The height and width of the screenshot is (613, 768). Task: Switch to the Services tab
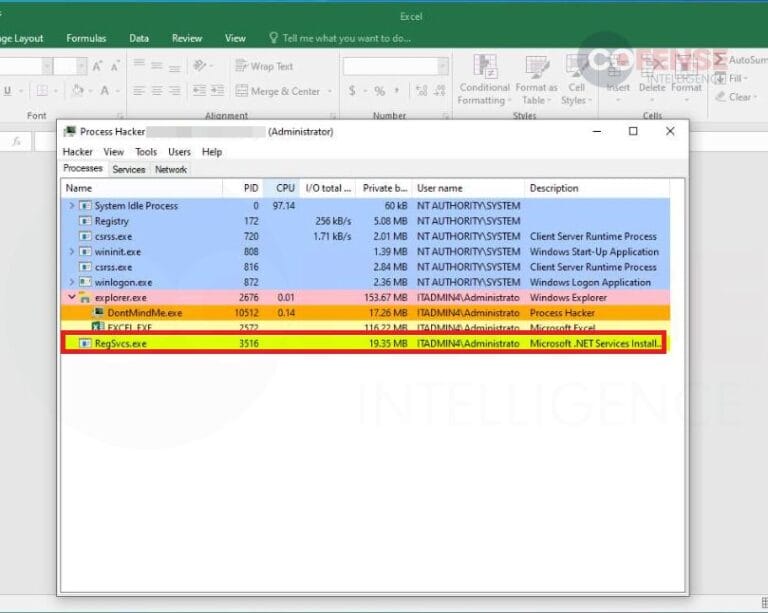tap(129, 170)
